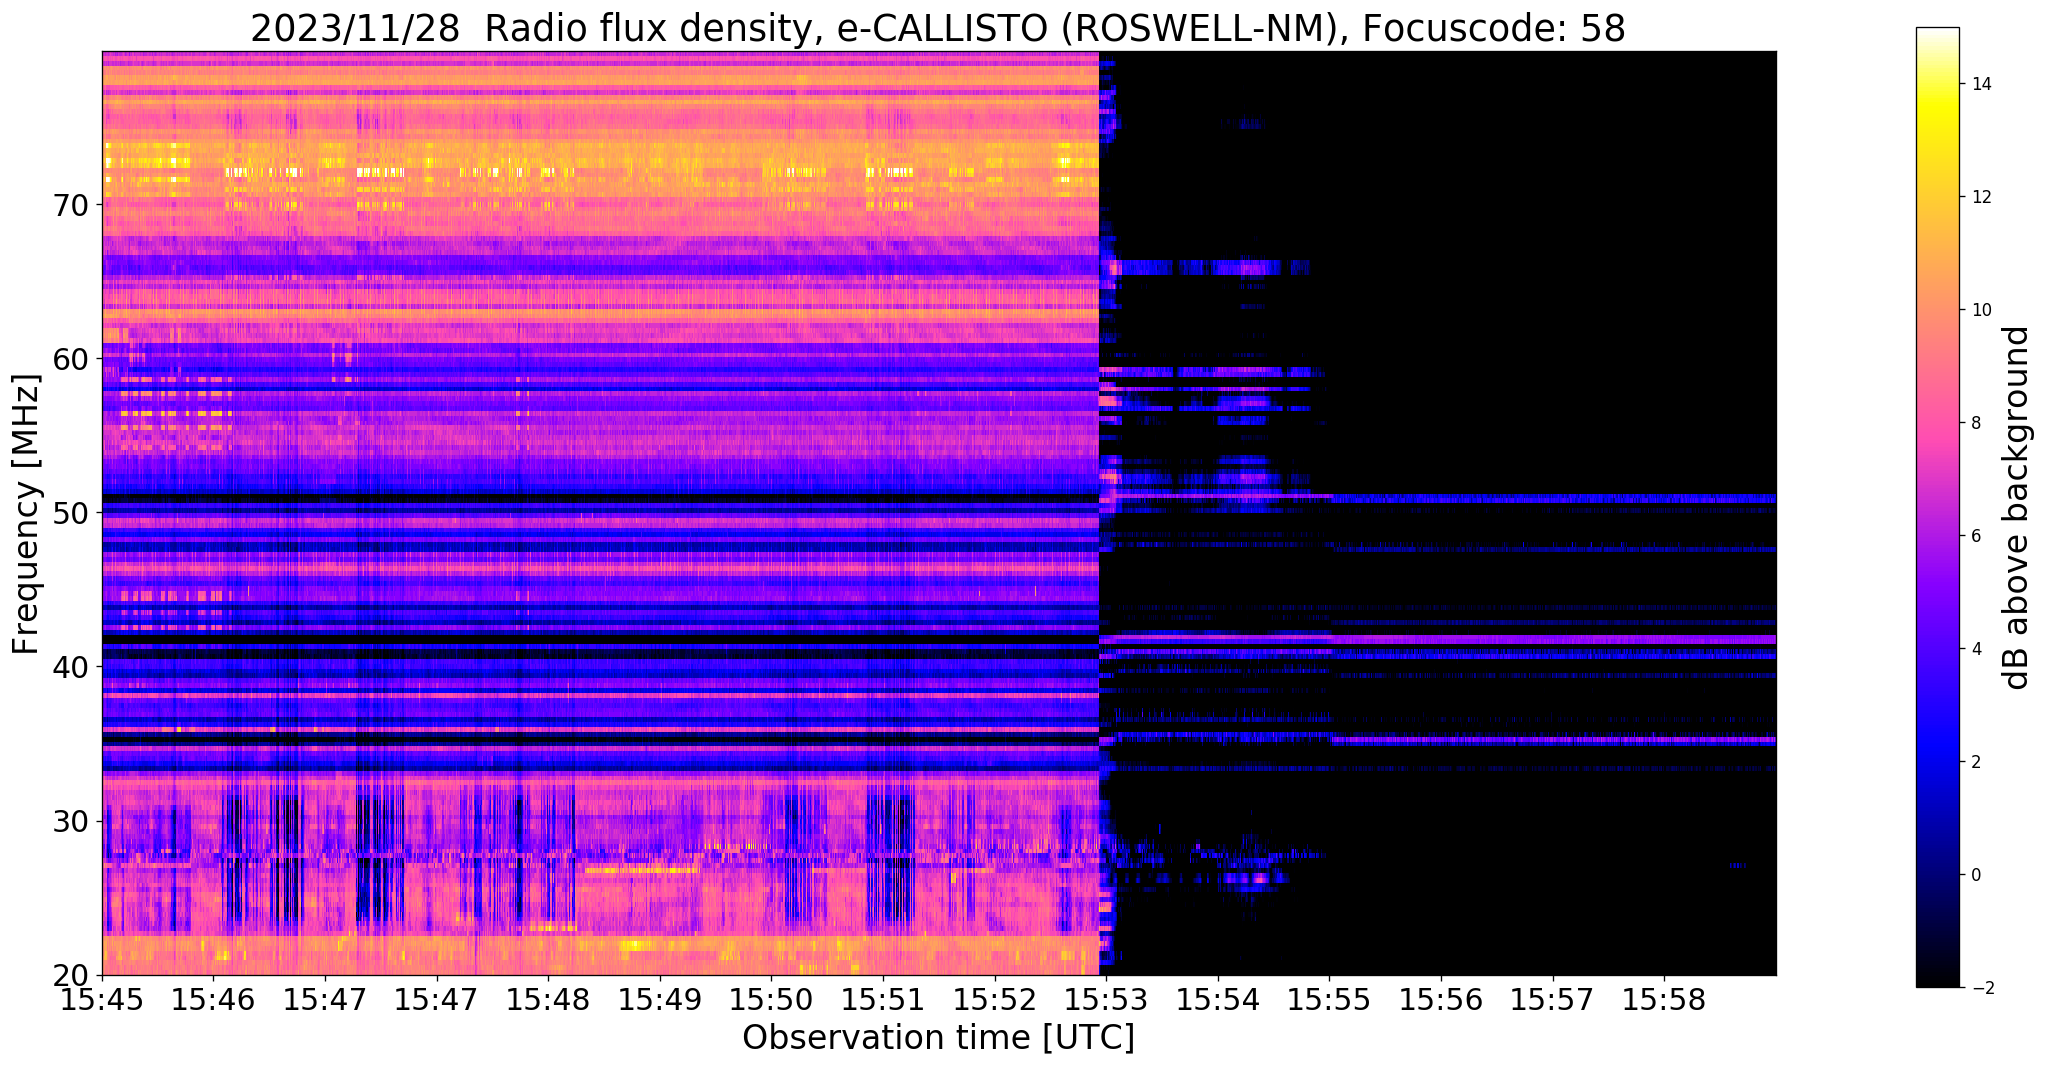Click the colorbar tick label 8
This screenshot has width=2047, height=1067.
pyautogui.click(x=1976, y=423)
